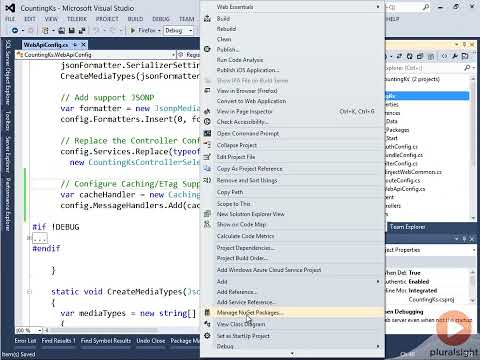Open the editor zoom percentage dropdown
This screenshot has height=360, width=480.
point(40,330)
